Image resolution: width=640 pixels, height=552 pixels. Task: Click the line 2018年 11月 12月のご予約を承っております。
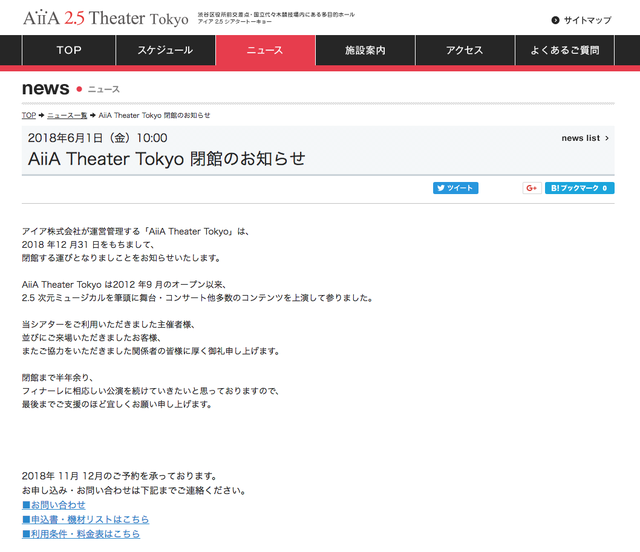pyautogui.click(x=120, y=476)
